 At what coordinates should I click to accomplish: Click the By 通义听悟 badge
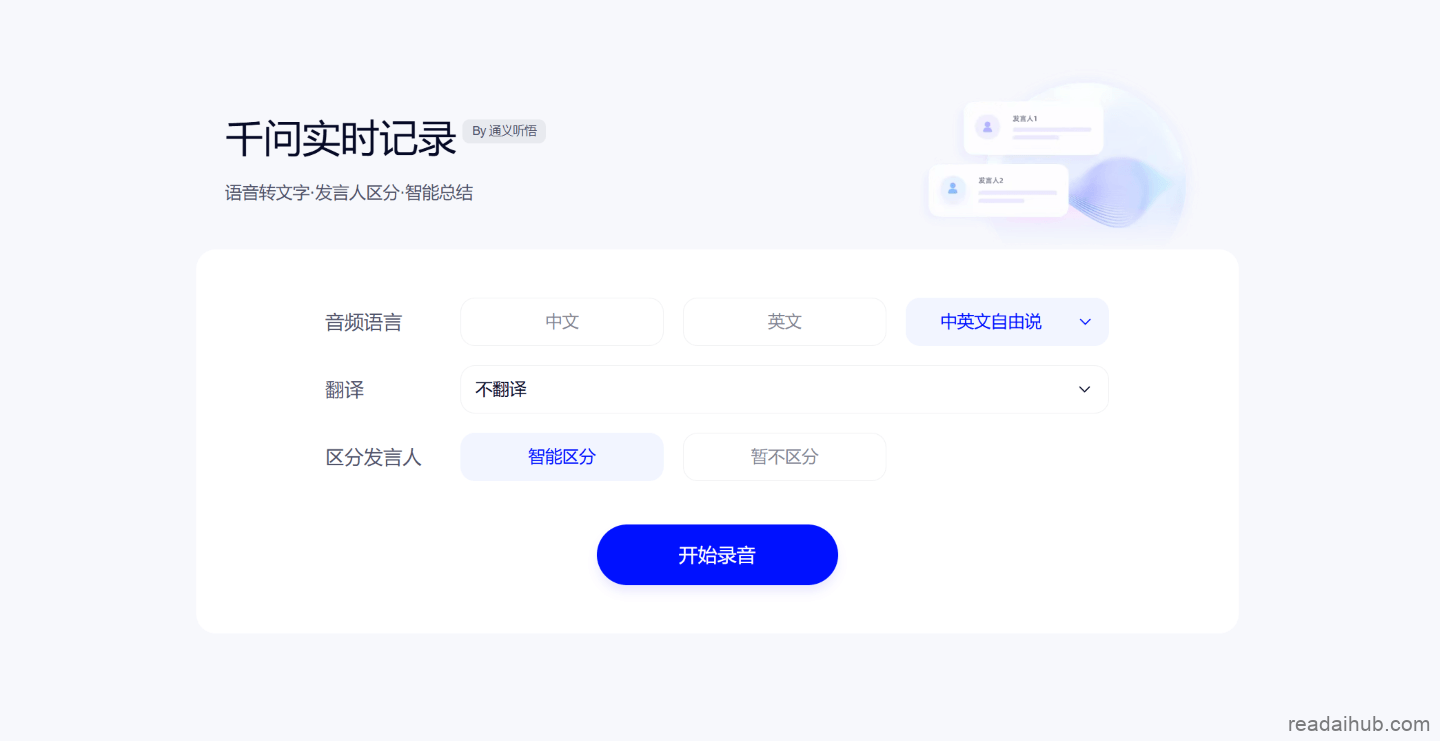coord(504,131)
